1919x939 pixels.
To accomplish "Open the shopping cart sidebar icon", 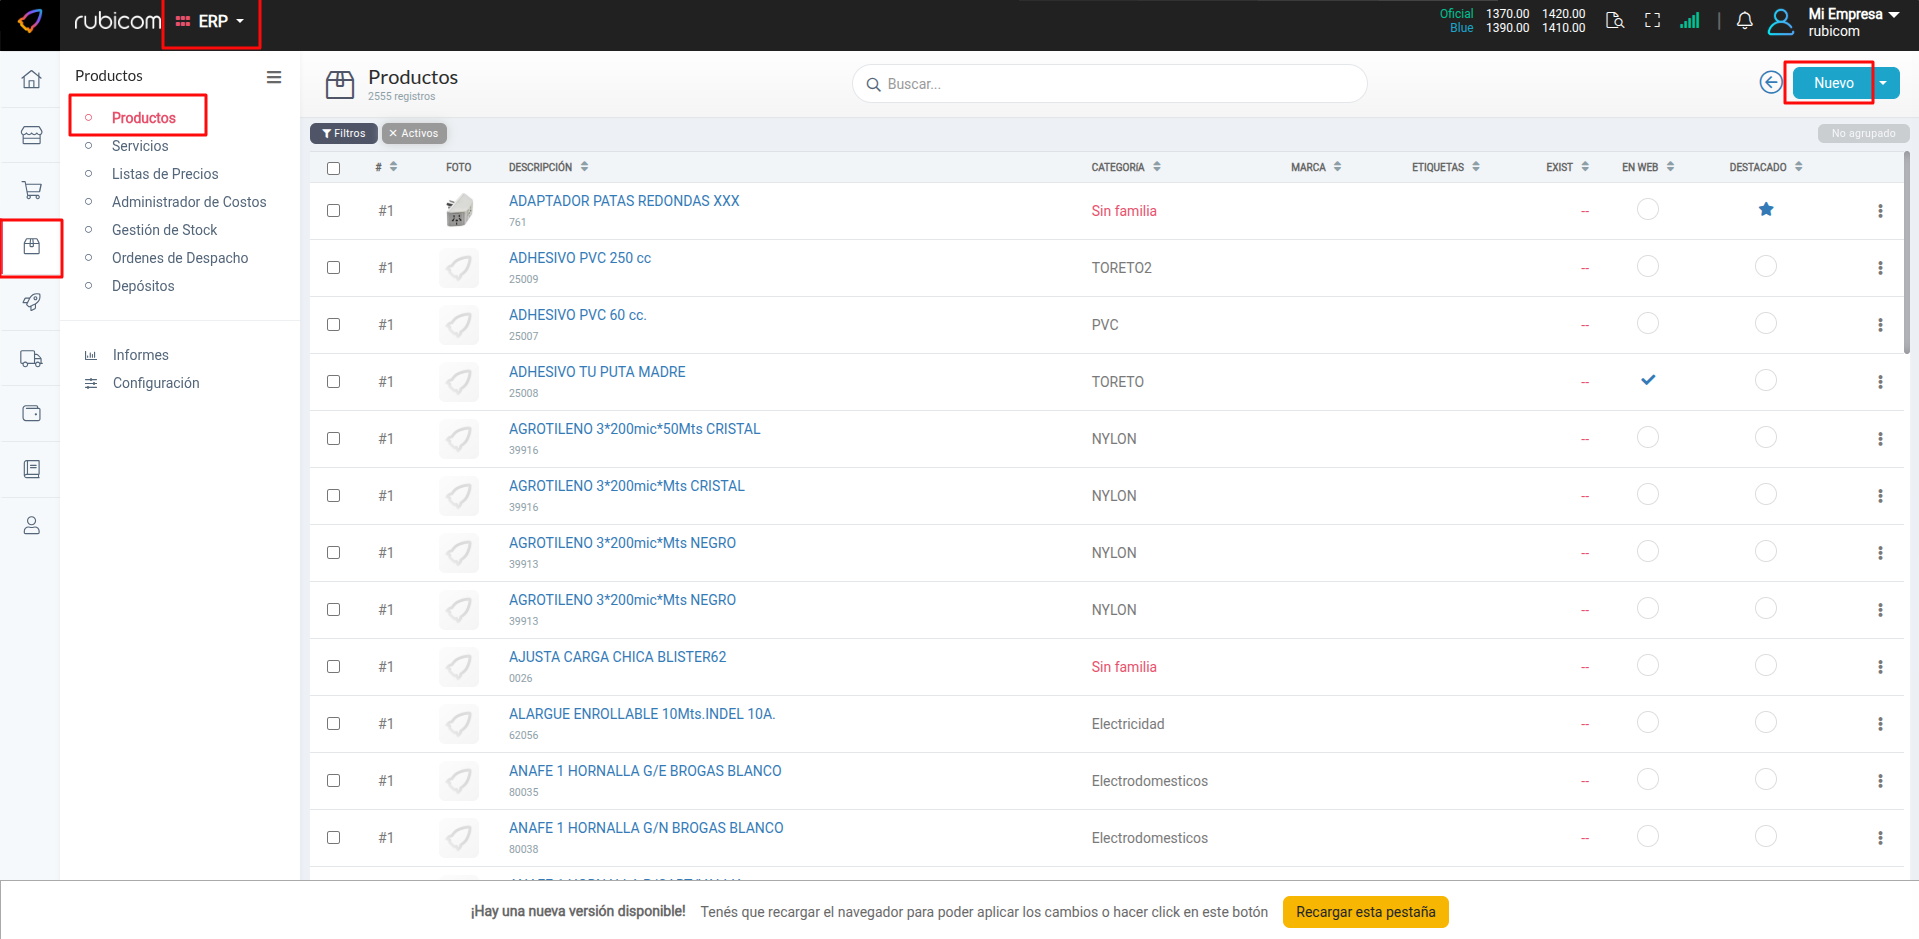I will point(31,190).
